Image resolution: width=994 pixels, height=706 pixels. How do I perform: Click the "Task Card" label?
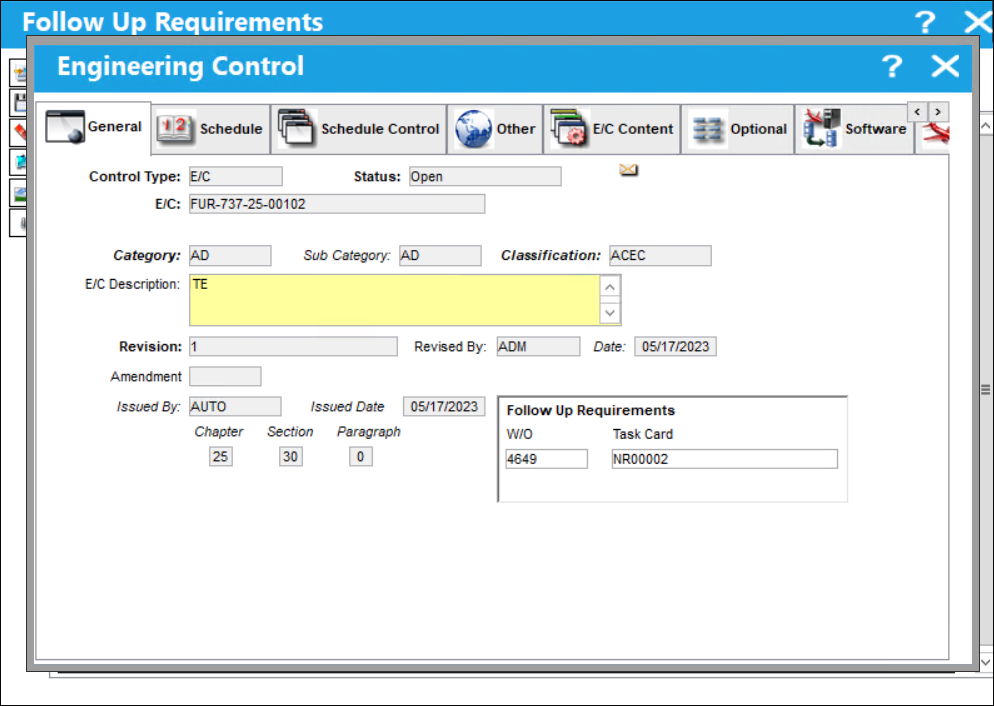pyautogui.click(x=643, y=434)
